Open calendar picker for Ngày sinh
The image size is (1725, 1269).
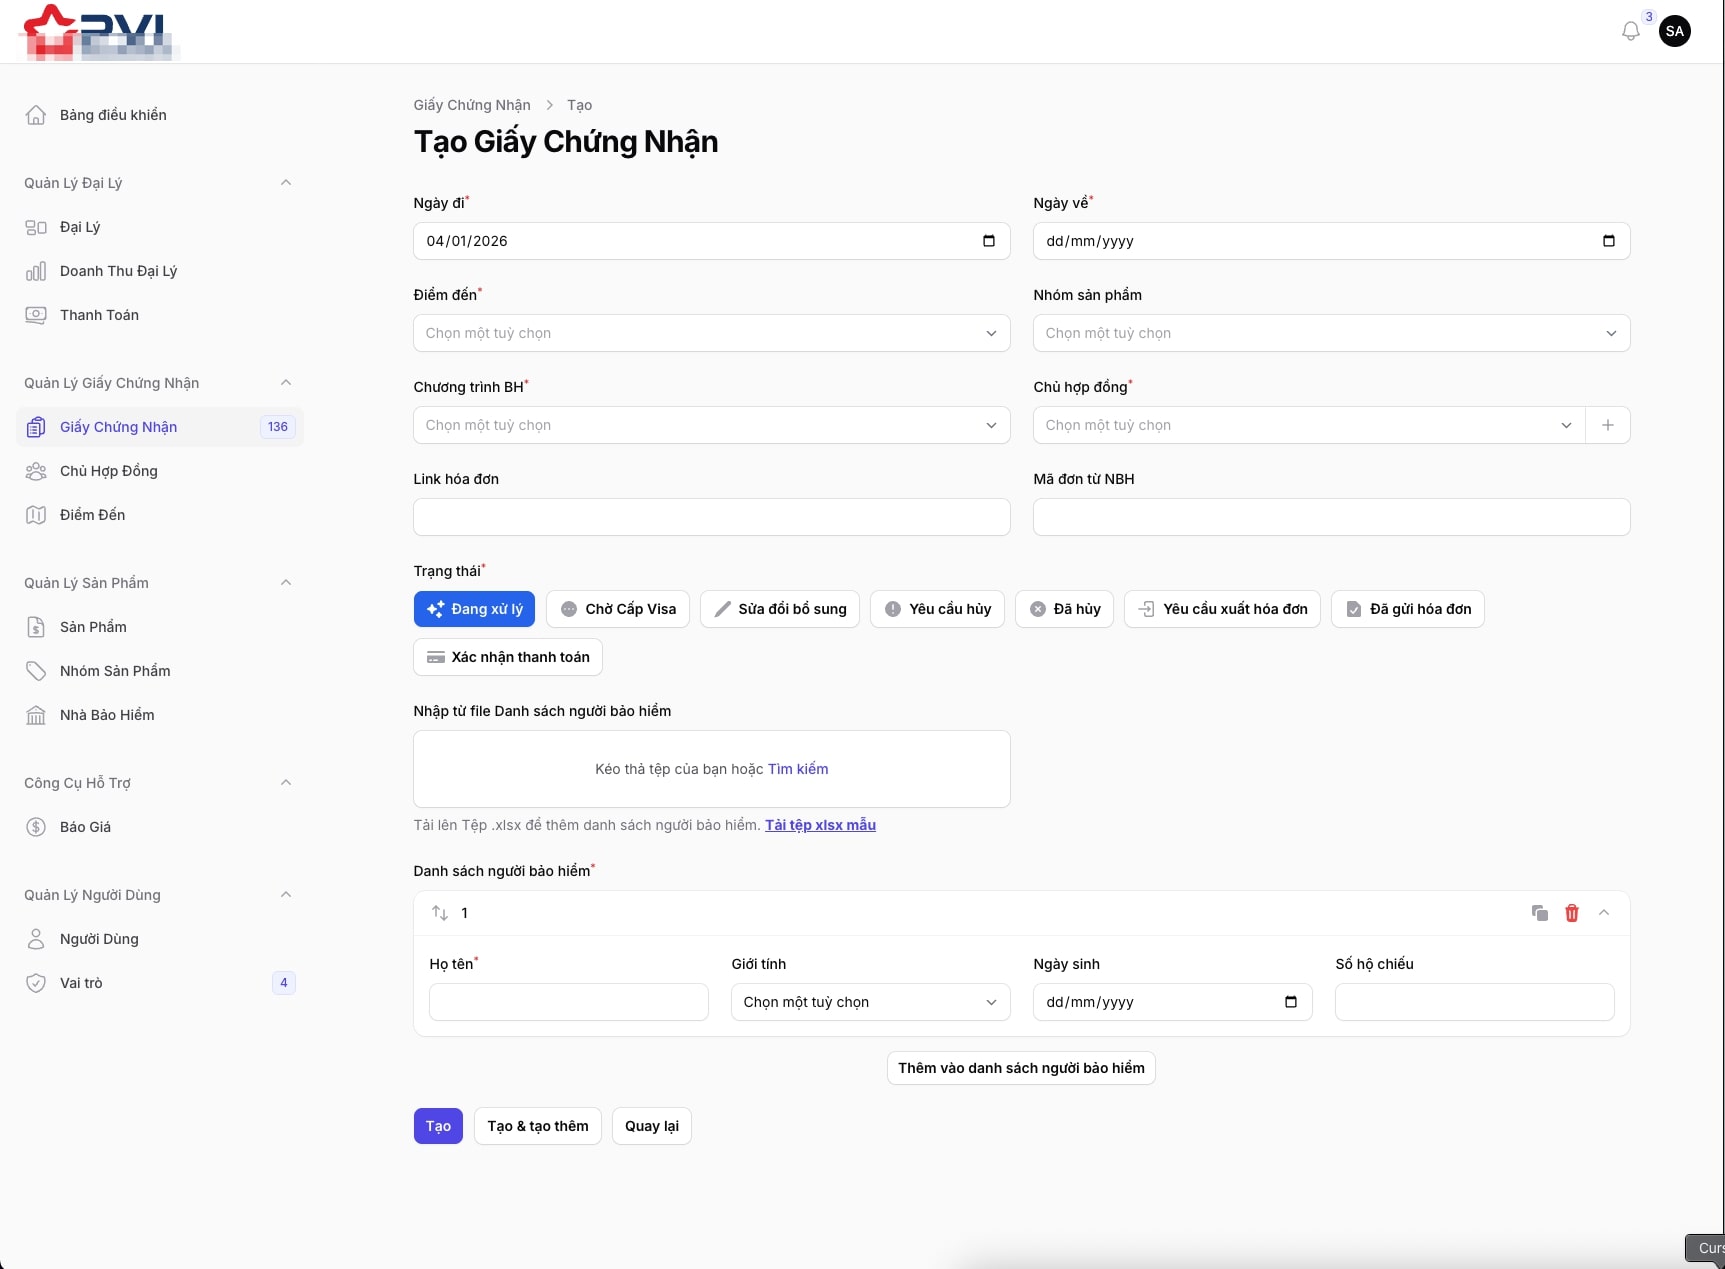[1290, 1002]
